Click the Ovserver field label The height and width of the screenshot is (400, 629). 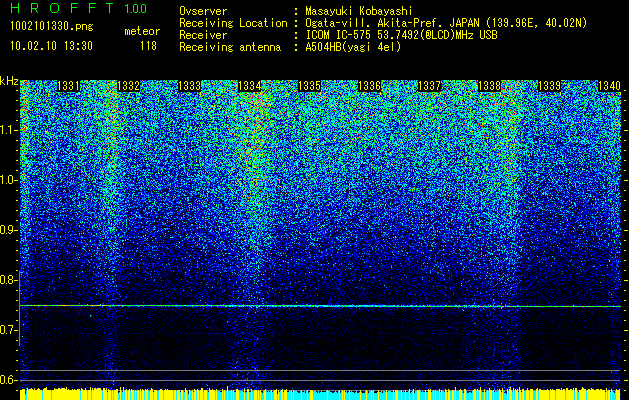click(x=203, y=11)
